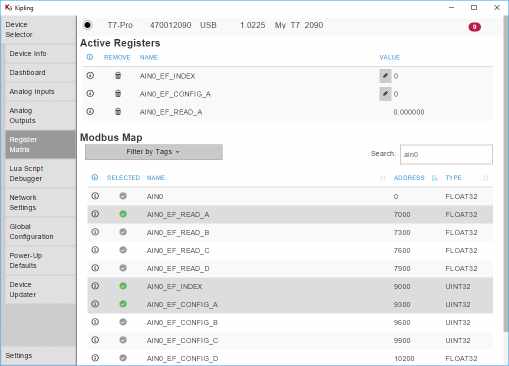The image size is (509, 366).
Task: Delete AIN0_EF_CONFIG_A from active registers
Action: tap(118, 94)
